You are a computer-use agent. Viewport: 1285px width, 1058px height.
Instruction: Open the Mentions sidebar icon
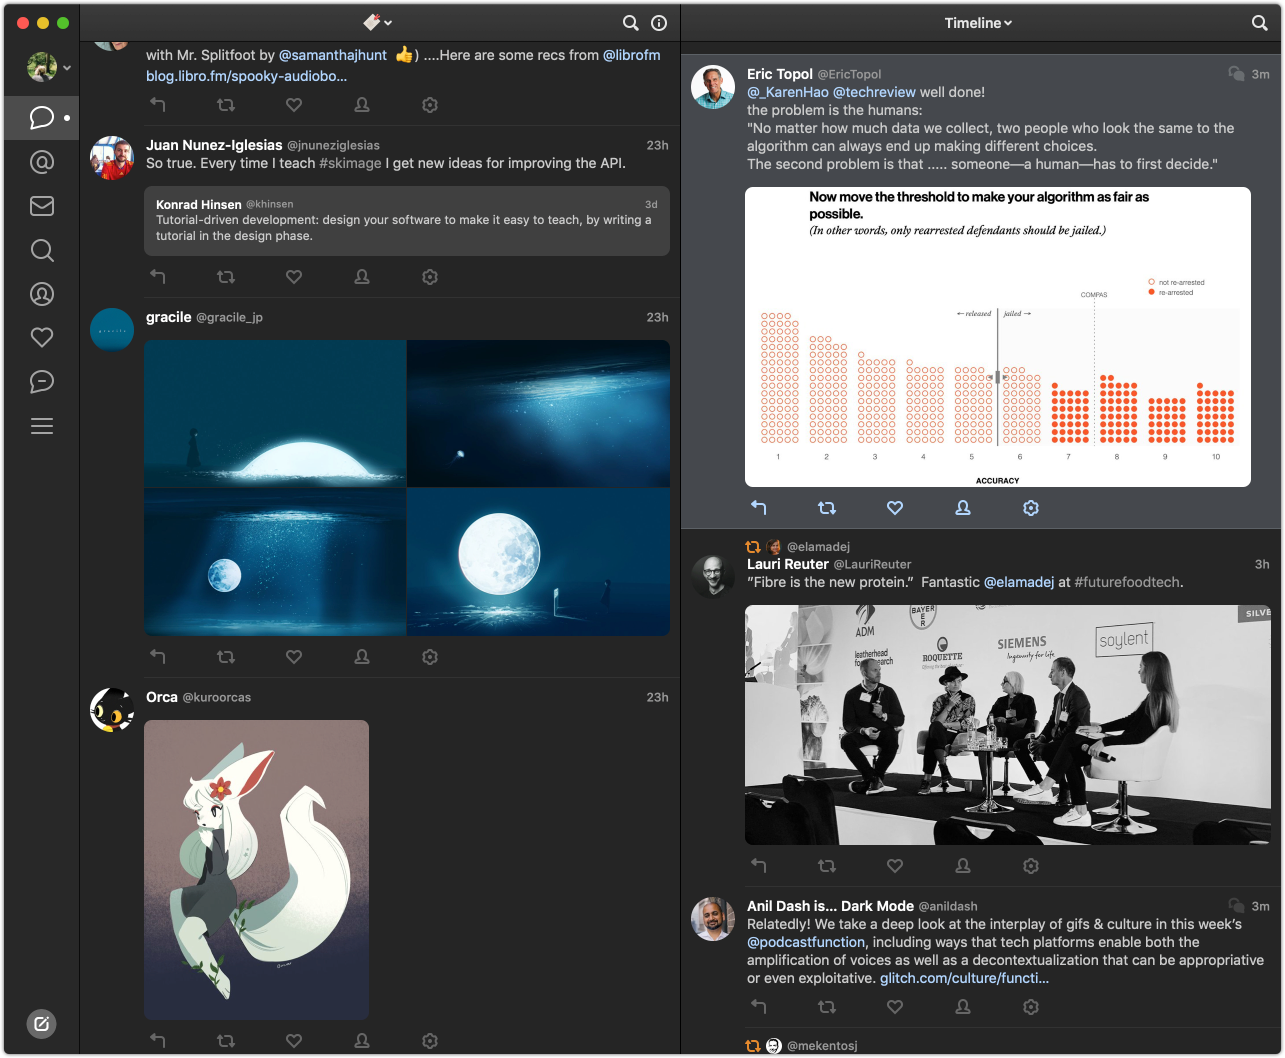pos(41,162)
